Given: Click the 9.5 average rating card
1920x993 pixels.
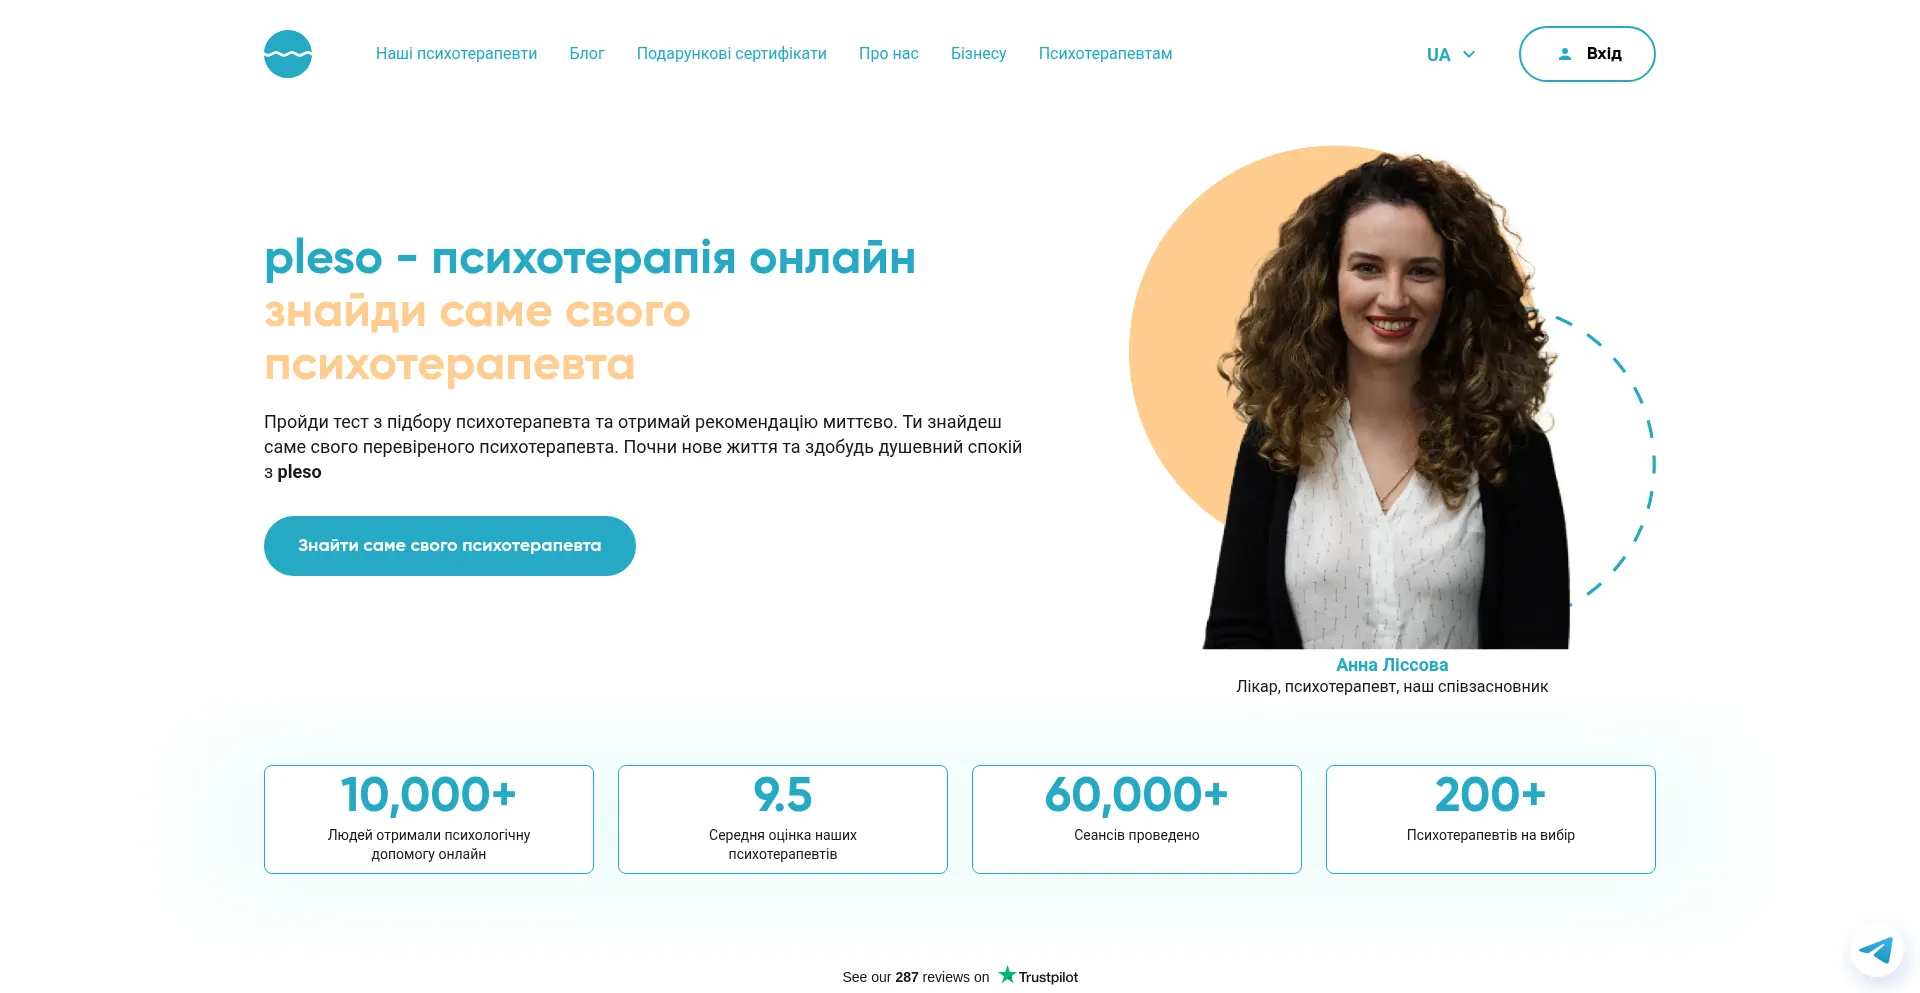Looking at the screenshot, I should tap(783, 819).
